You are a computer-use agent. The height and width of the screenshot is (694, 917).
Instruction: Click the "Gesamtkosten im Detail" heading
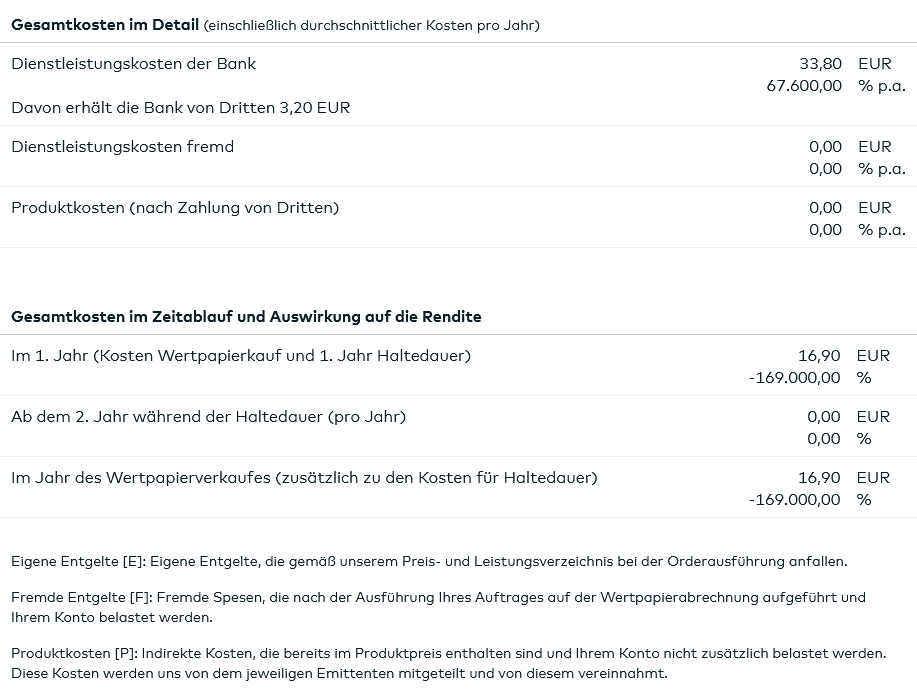(104, 25)
